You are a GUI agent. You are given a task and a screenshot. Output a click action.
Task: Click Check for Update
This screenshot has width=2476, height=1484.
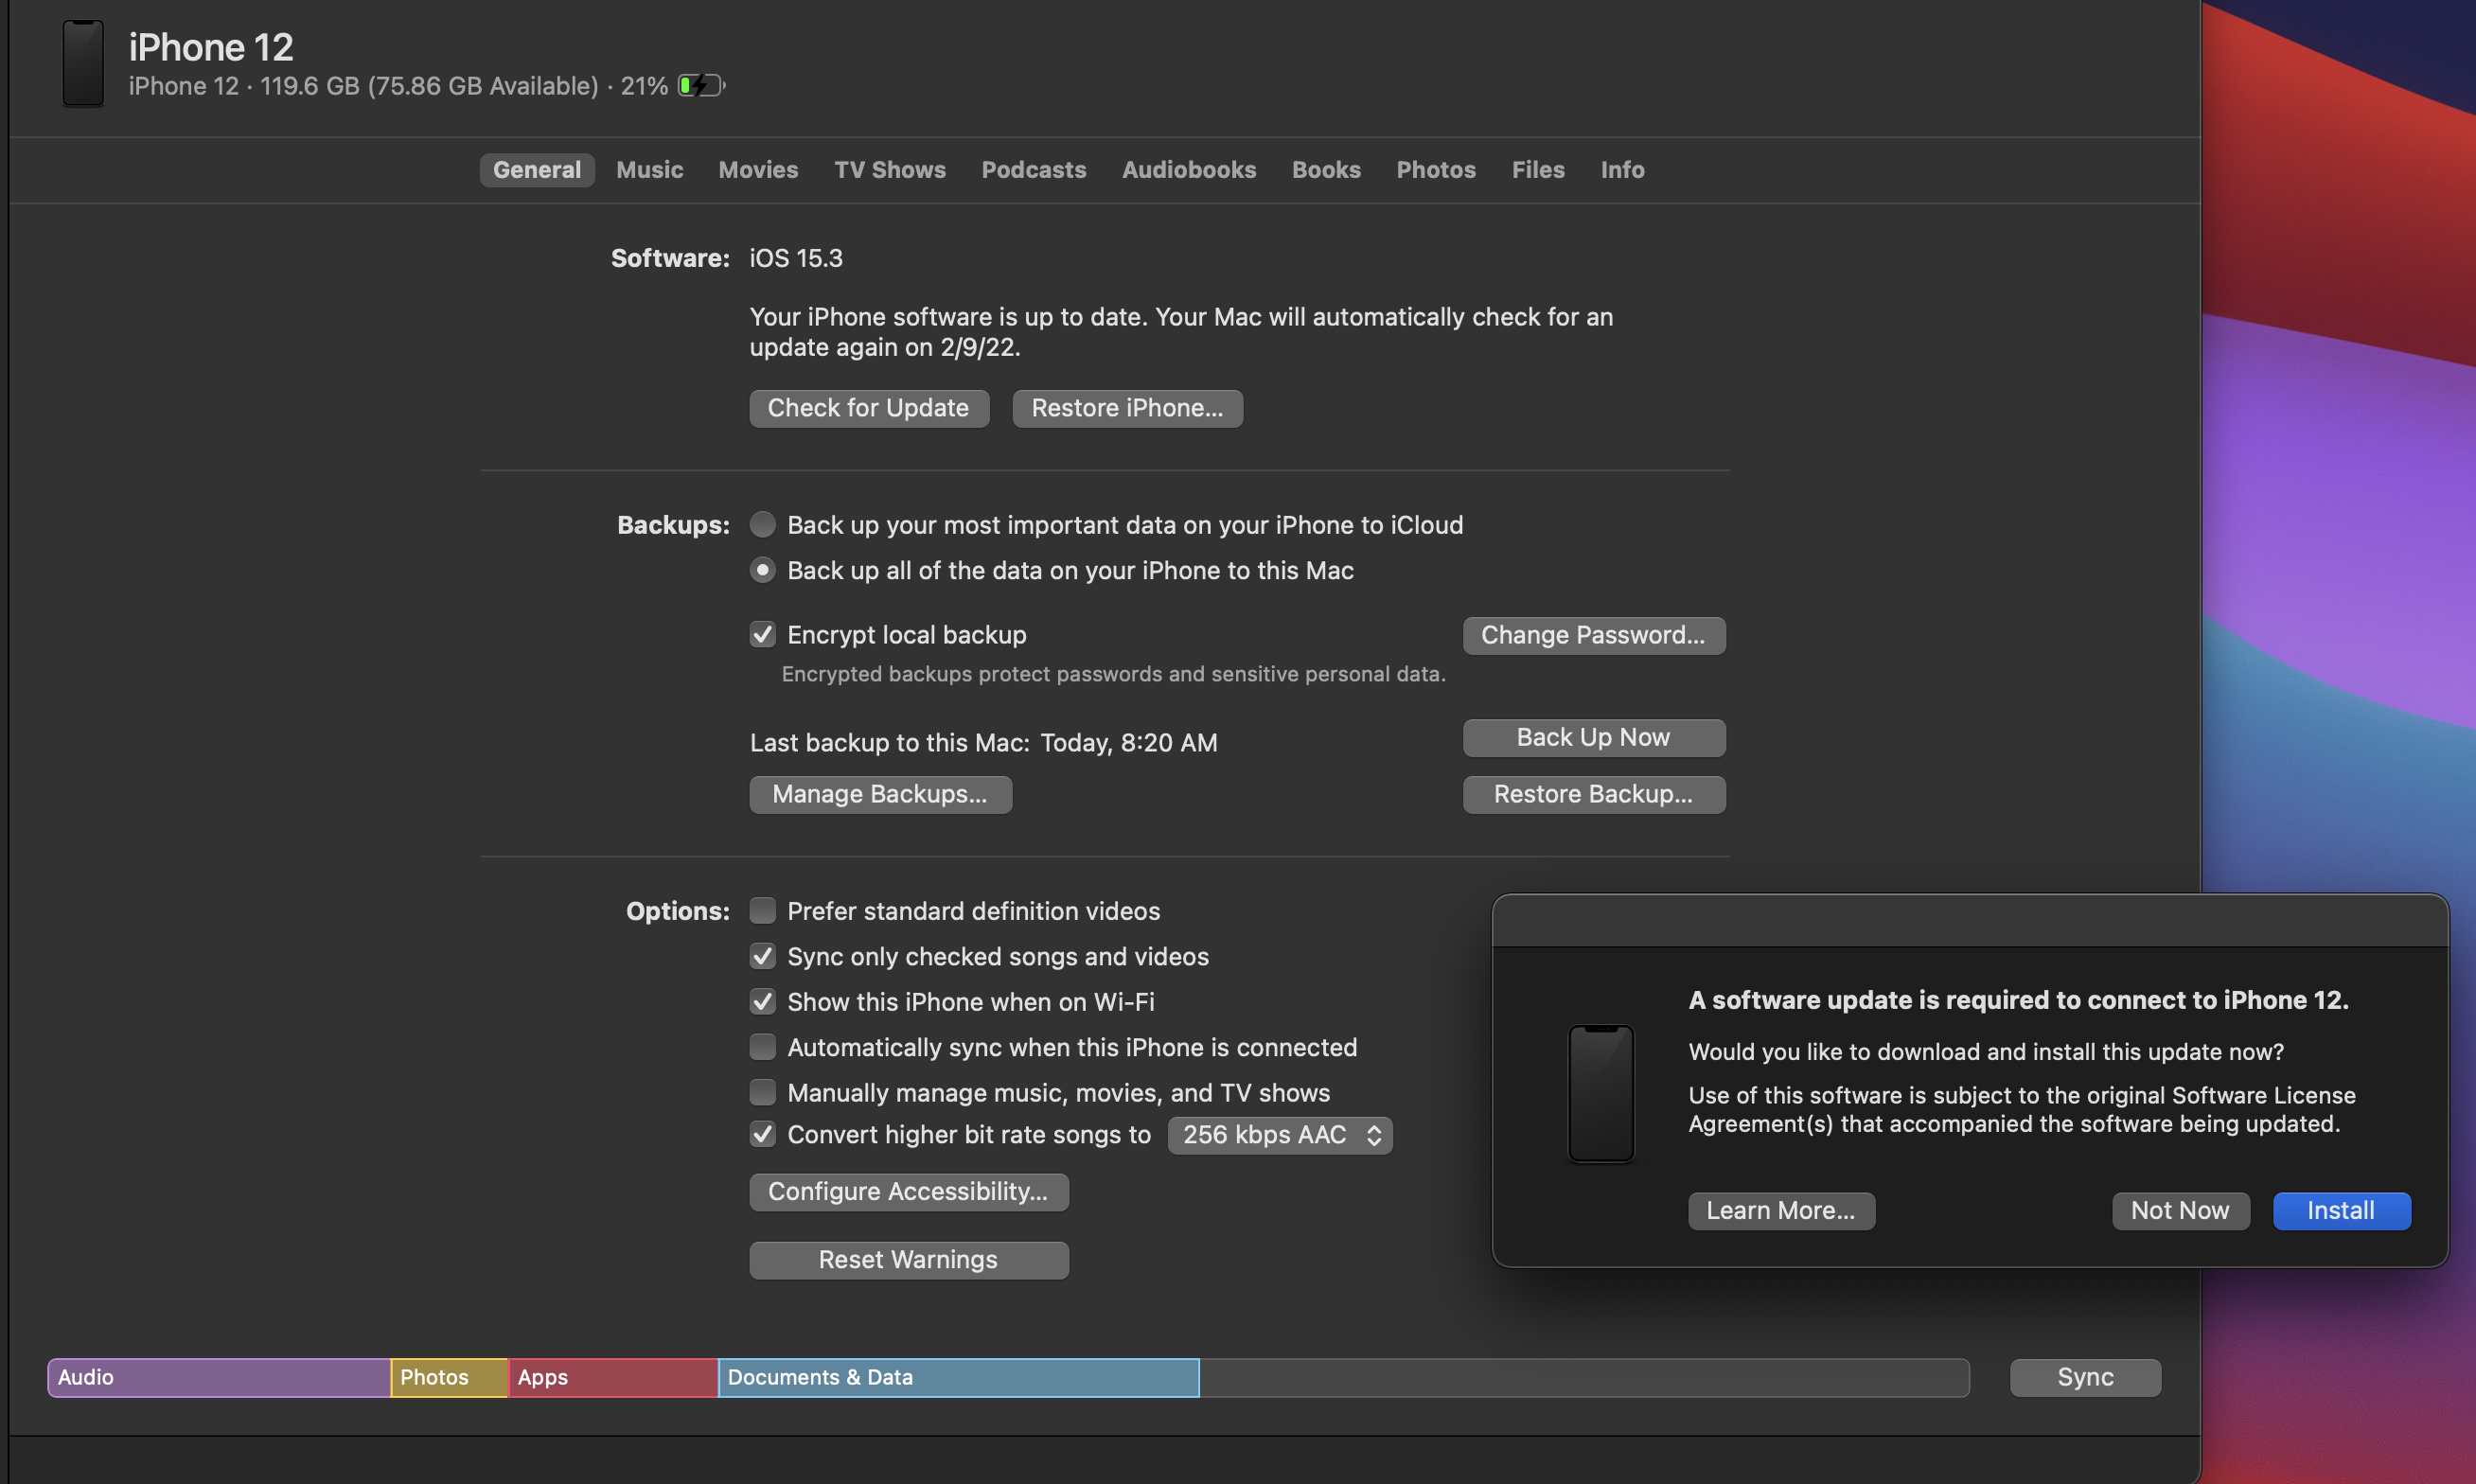point(868,408)
